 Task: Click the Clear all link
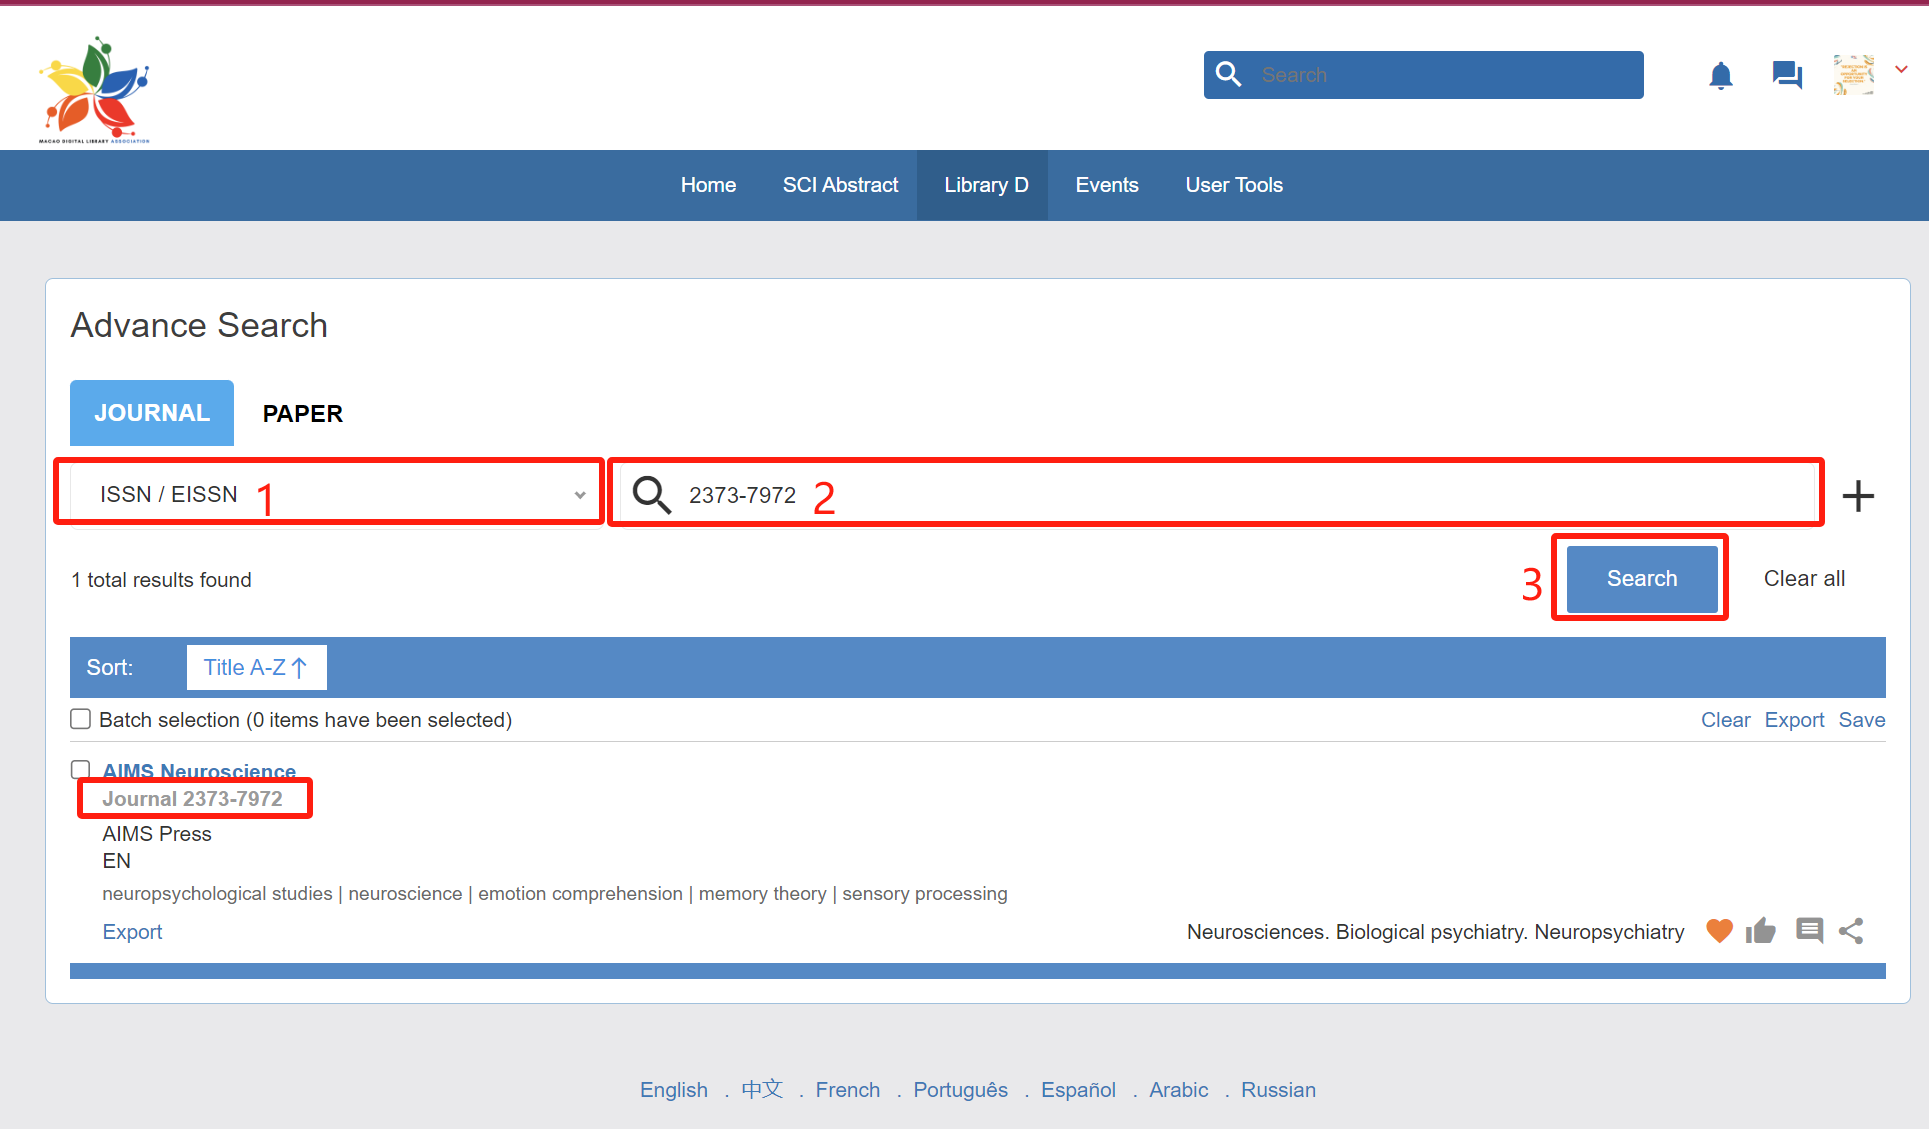click(1804, 578)
